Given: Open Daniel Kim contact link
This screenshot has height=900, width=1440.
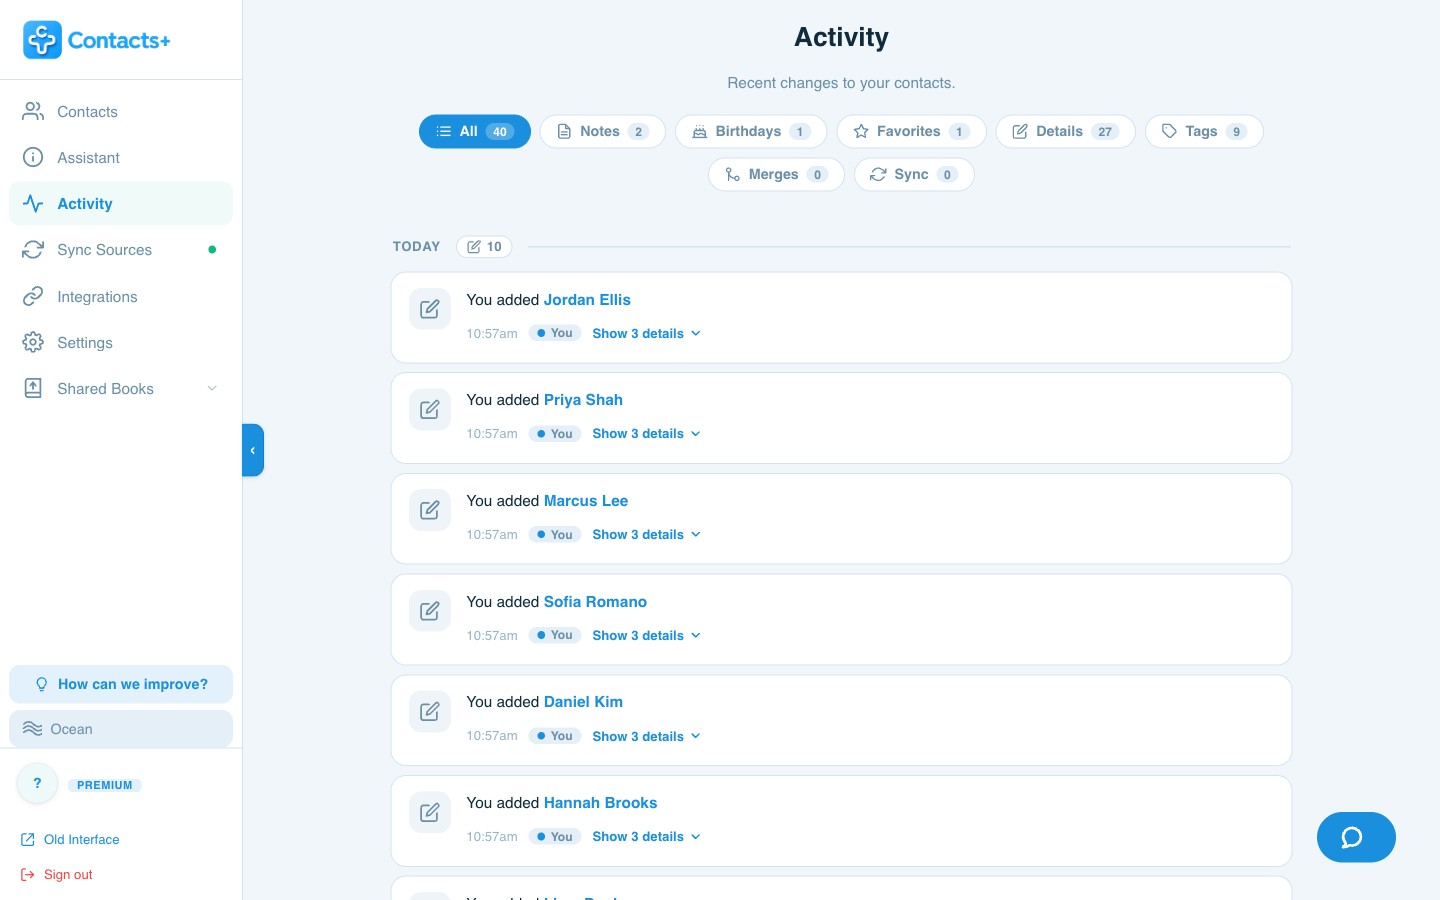Looking at the screenshot, I should pos(583,702).
